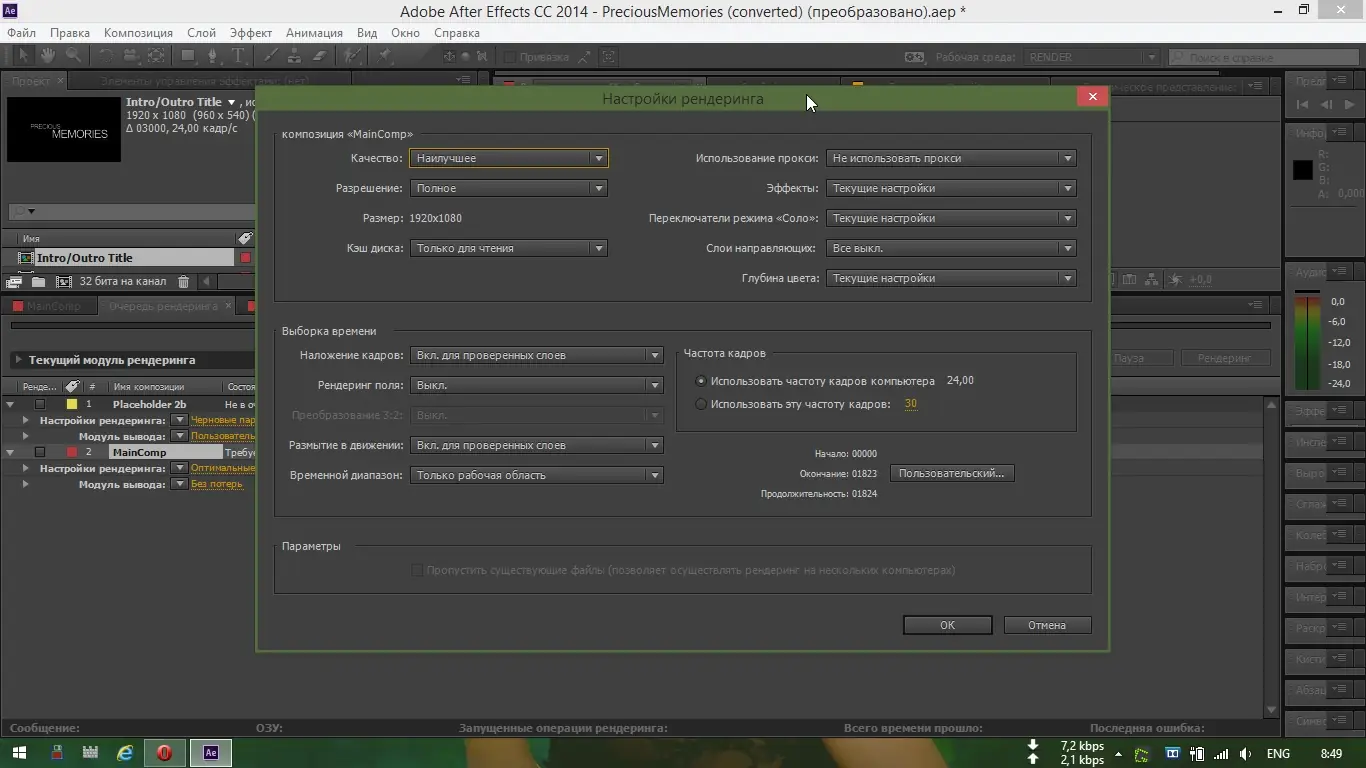The height and width of the screenshot is (768, 1366).
Task: Select the Clone Stamp tool
Action: [295, 56]
